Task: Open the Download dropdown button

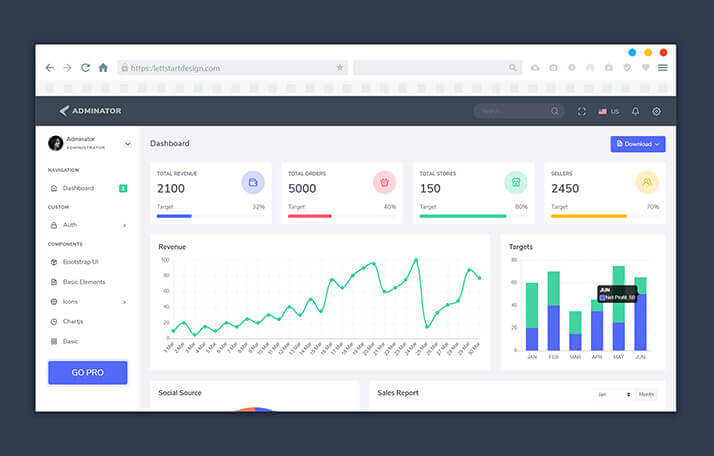Action: click(x=638, y=144)
